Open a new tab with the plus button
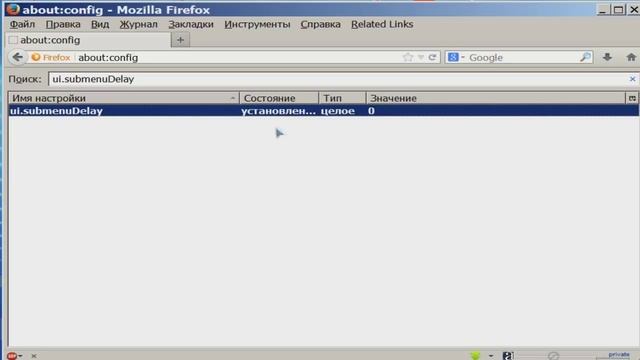 coord(180,40)
